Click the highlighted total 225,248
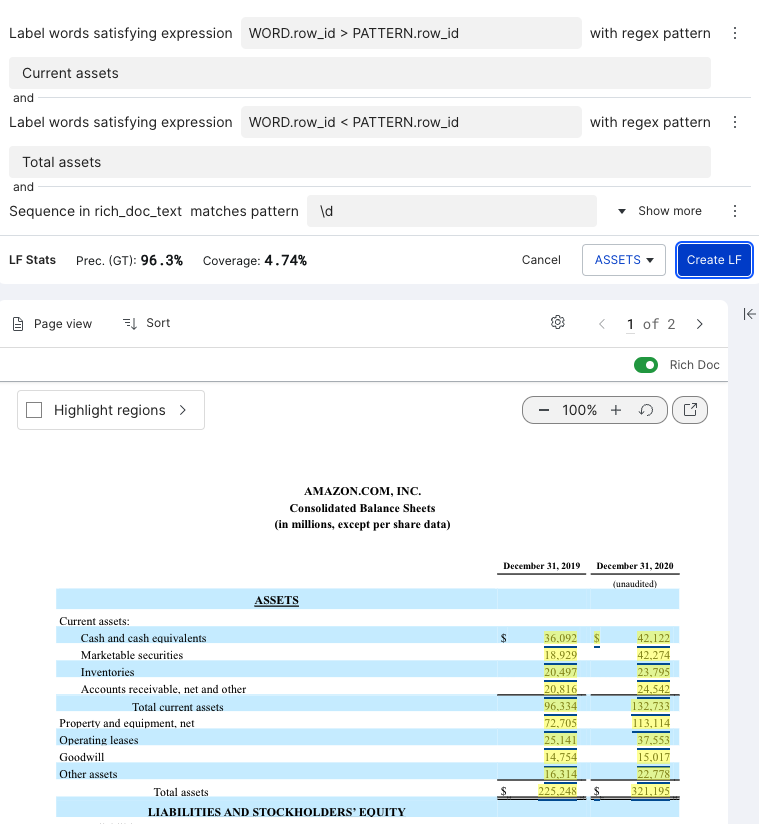Image resolution: width=759 pixels, height=824 pixels. click(557, 791)
